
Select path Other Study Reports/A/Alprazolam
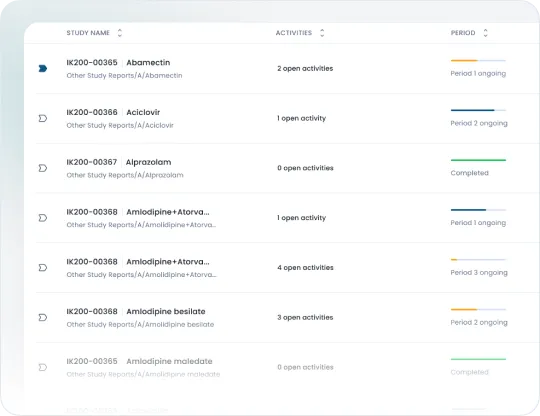125,175
